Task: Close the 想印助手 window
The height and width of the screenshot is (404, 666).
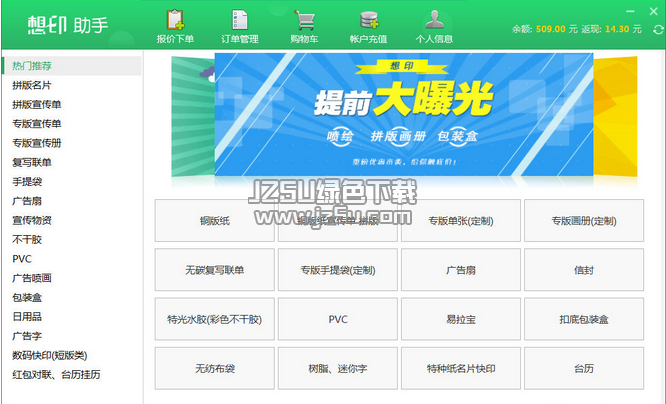Action: (653, 11)
